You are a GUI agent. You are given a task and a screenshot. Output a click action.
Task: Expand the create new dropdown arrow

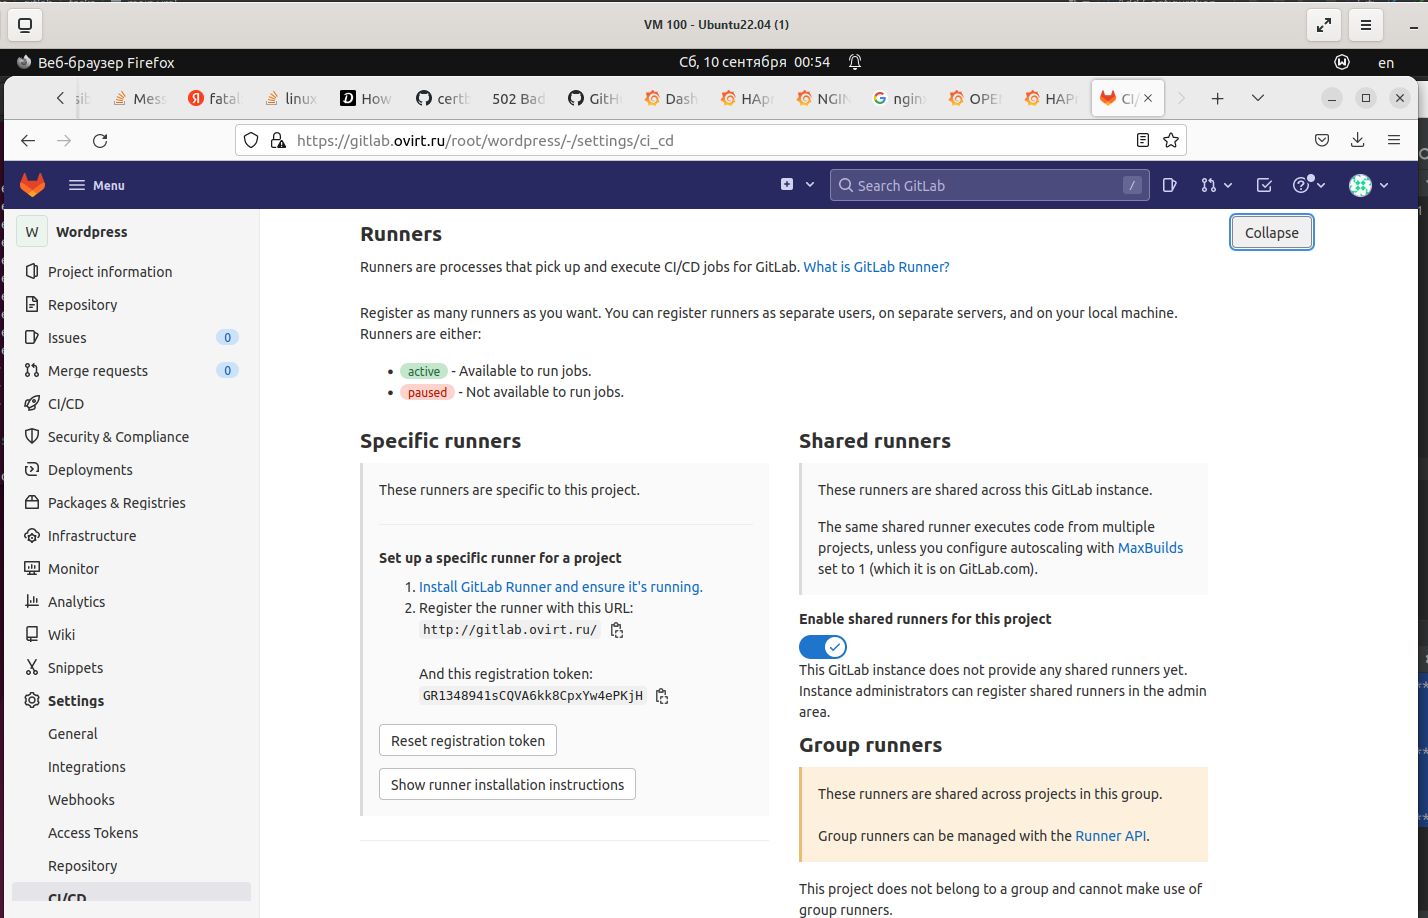point(810,185)
